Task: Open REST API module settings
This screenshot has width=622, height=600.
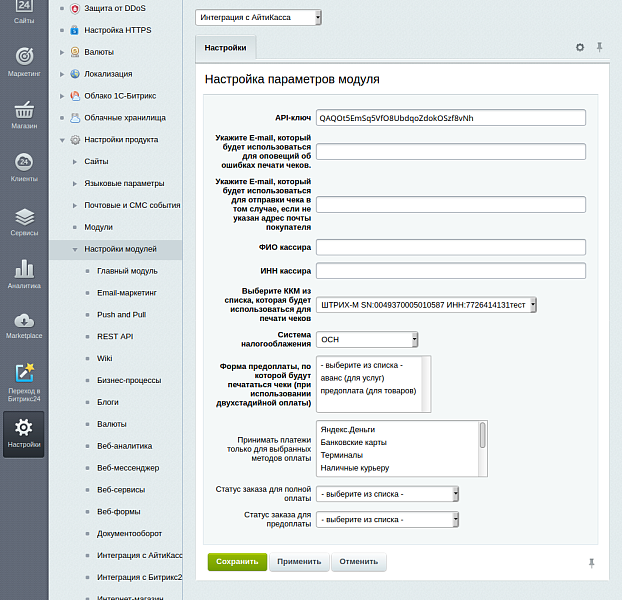Action: coord(114,336)
